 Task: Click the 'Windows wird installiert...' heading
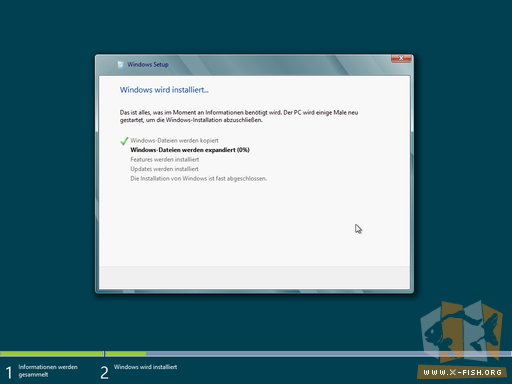[x=164, y=90]
